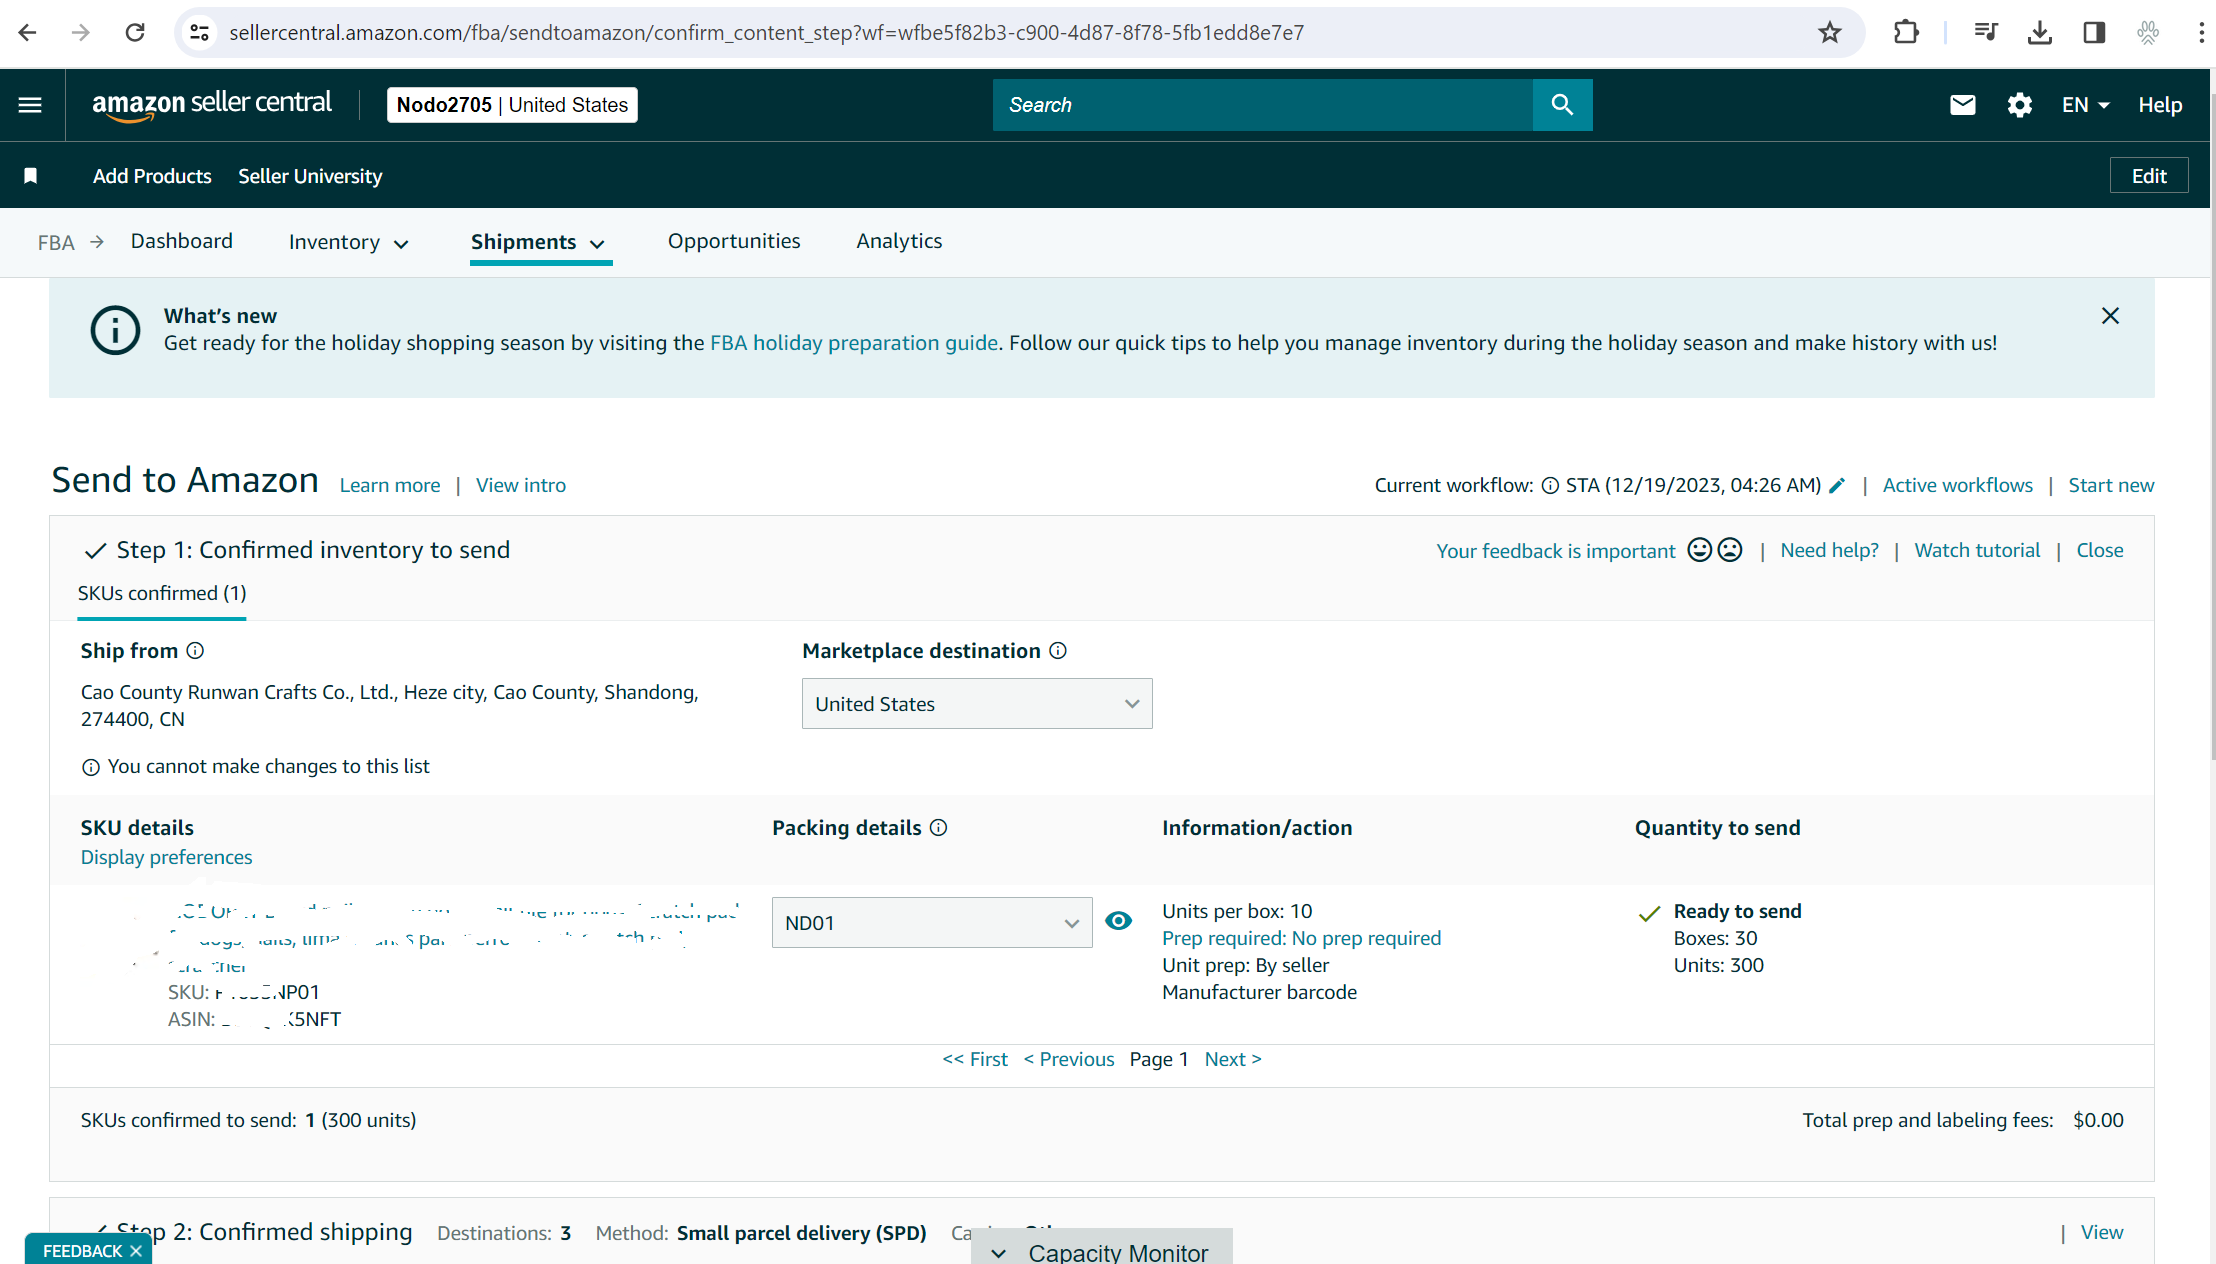Expand Shipments menu
This screenshot has width=2216, height=1264.
(538, 242)
